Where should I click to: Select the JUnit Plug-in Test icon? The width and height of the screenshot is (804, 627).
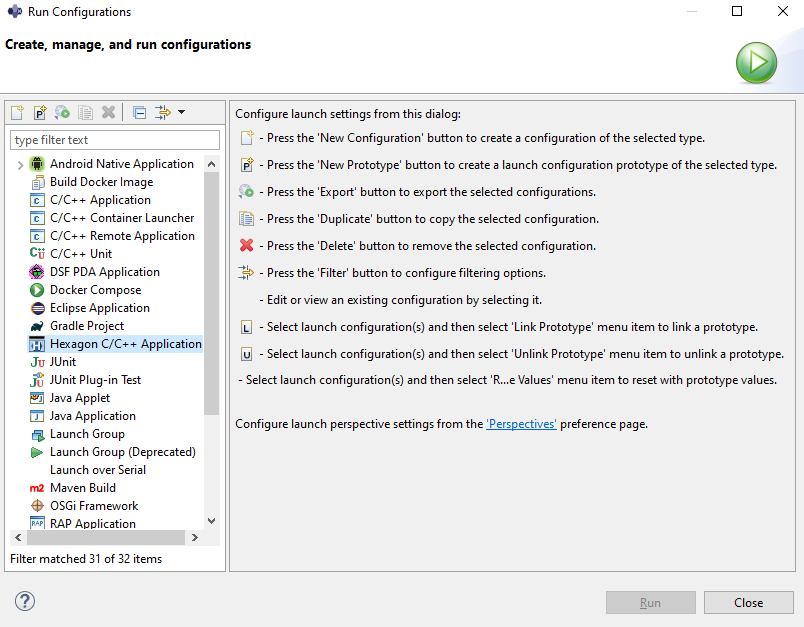(37, 380)
